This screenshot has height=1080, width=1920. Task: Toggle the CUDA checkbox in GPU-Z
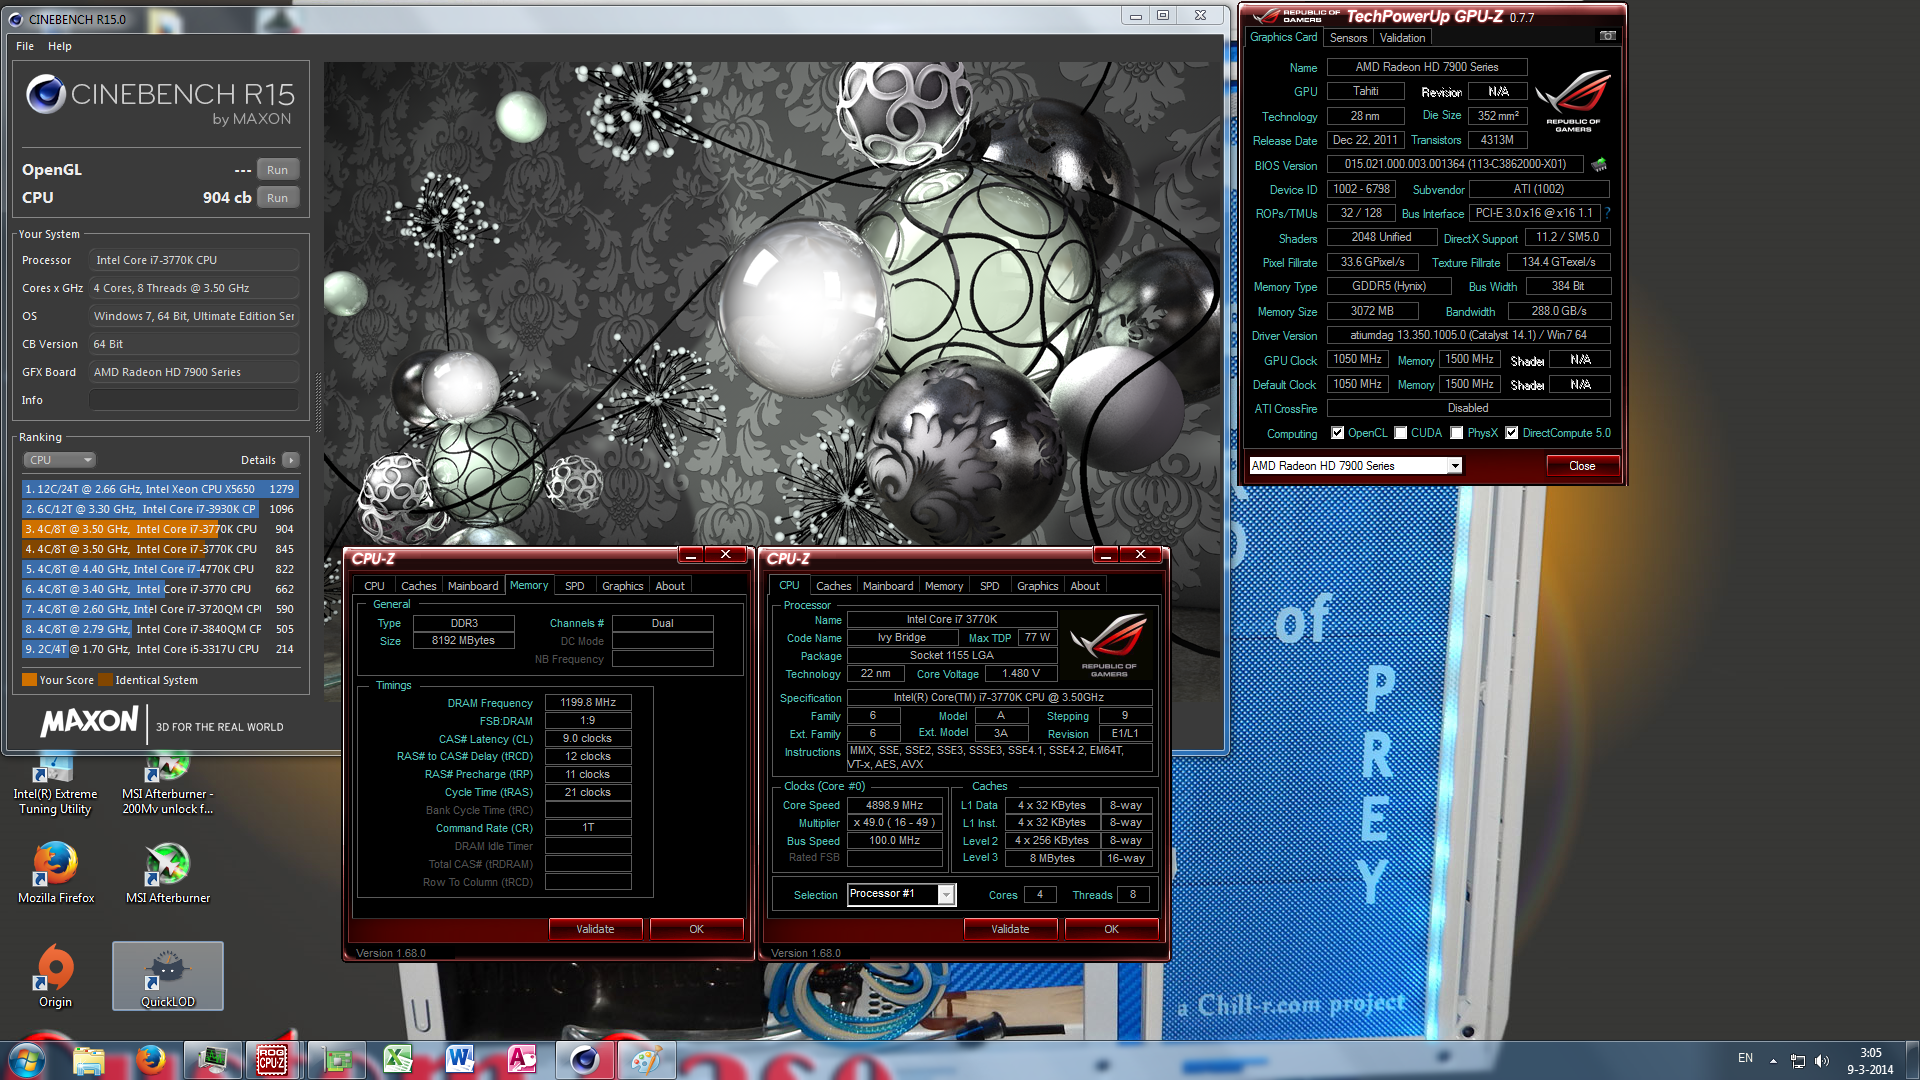pos(1401,433)
